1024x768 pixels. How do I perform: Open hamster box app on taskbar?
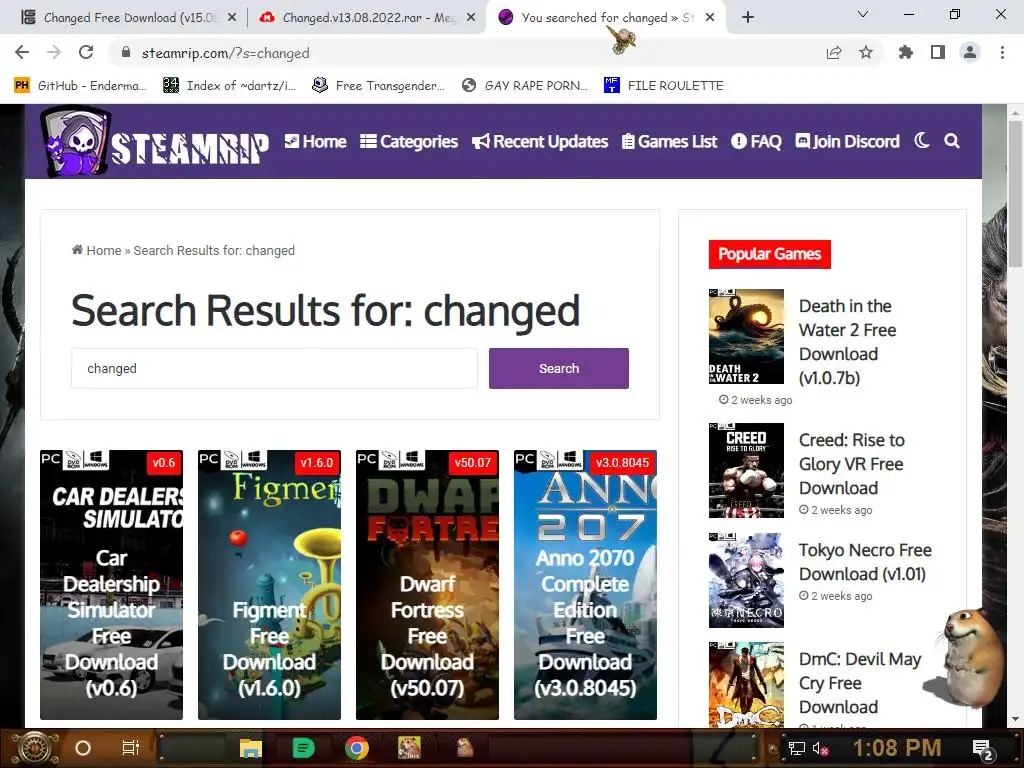pos(409,748)
